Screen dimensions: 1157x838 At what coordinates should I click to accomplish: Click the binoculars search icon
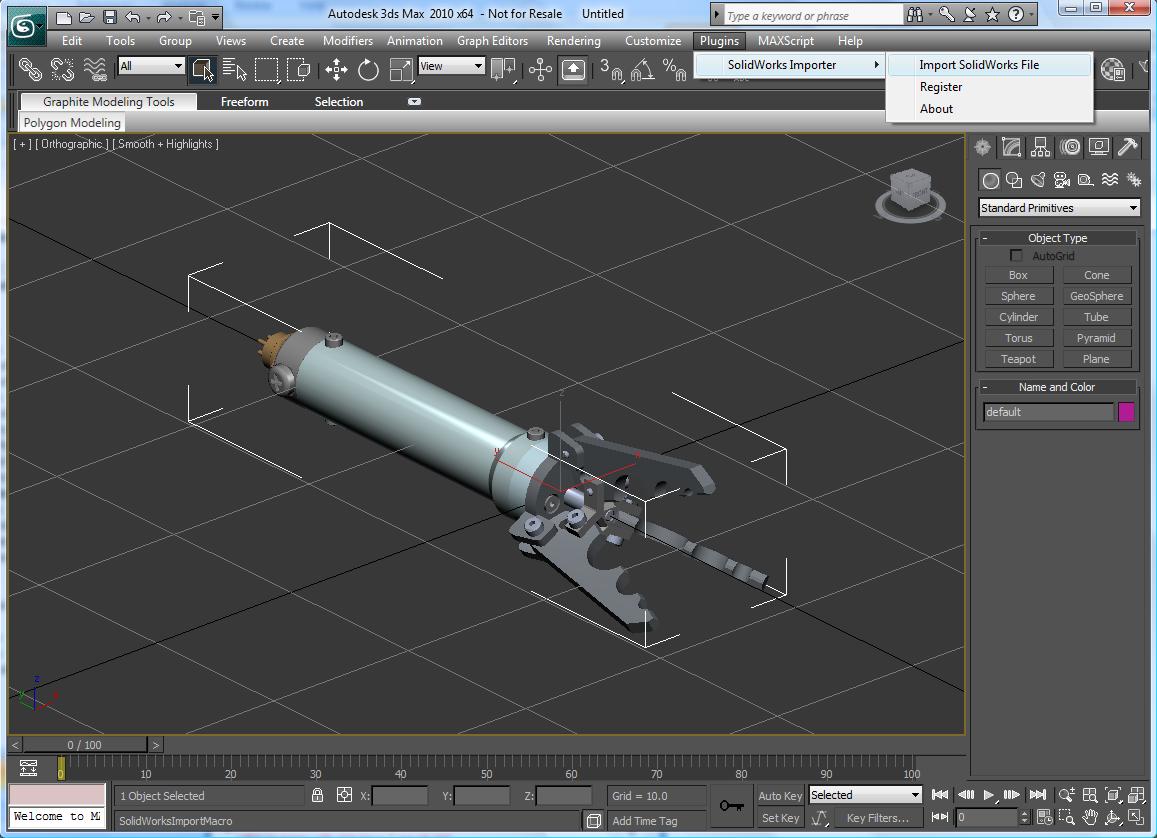tap(915, 15)
